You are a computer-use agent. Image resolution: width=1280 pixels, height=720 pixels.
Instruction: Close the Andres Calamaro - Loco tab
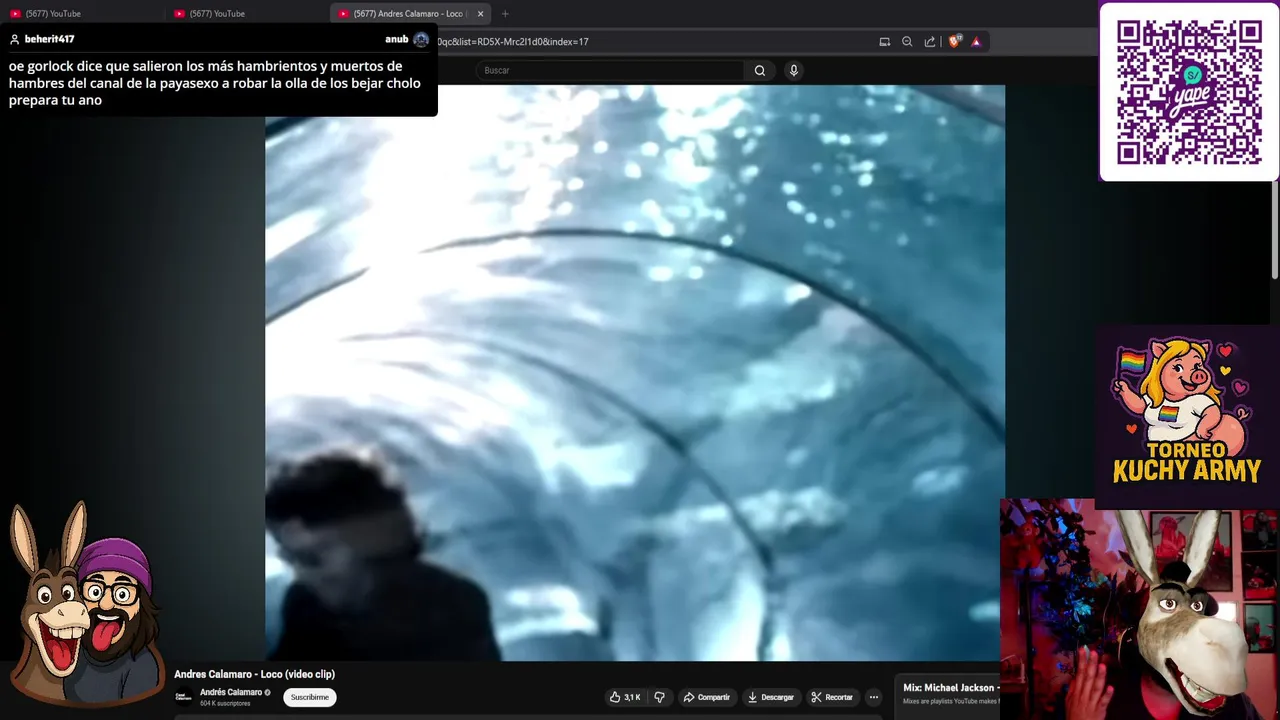coord(480,14)
